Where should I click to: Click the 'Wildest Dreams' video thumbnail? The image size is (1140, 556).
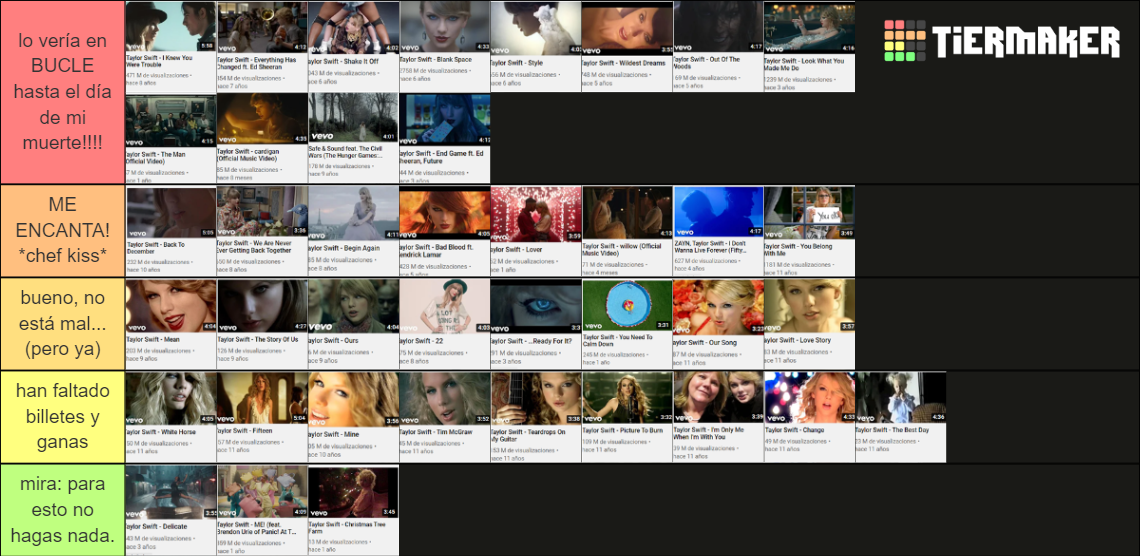627,47
